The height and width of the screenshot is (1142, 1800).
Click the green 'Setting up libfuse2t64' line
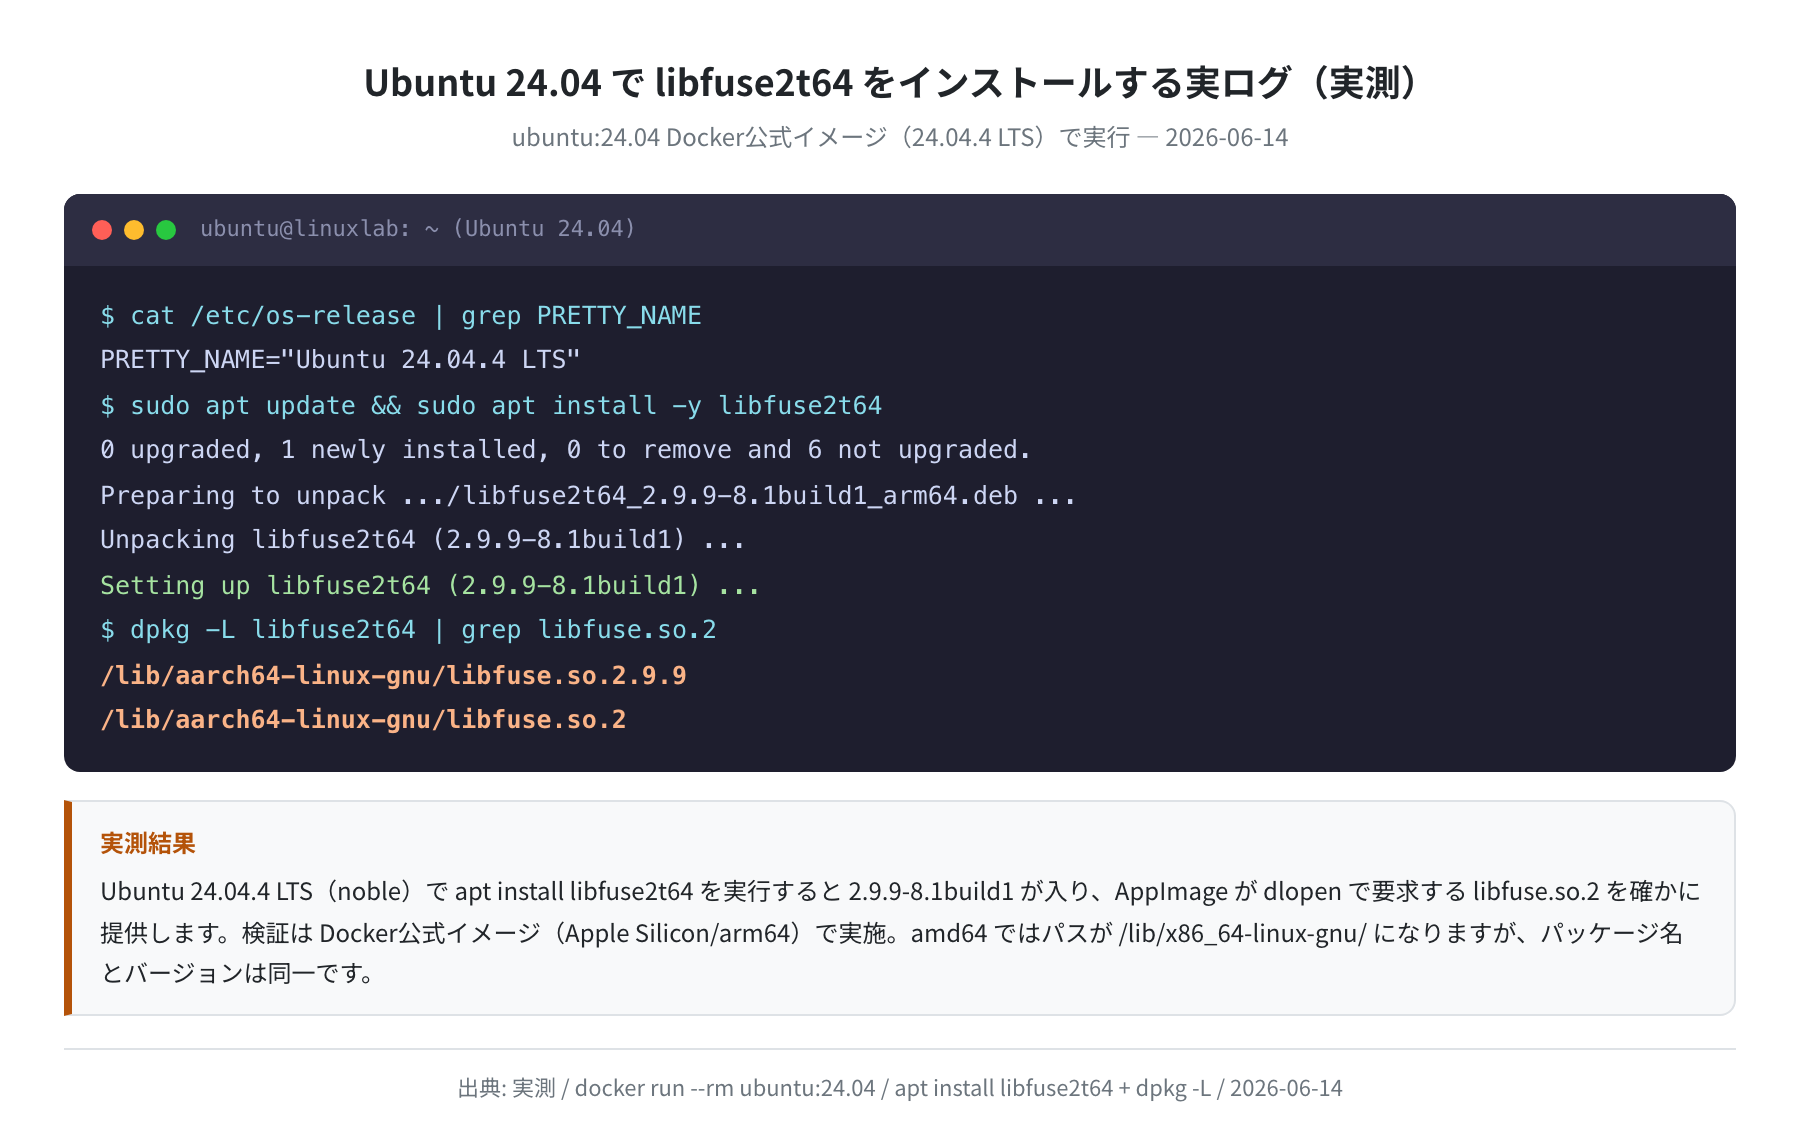[x=430, y=586]
